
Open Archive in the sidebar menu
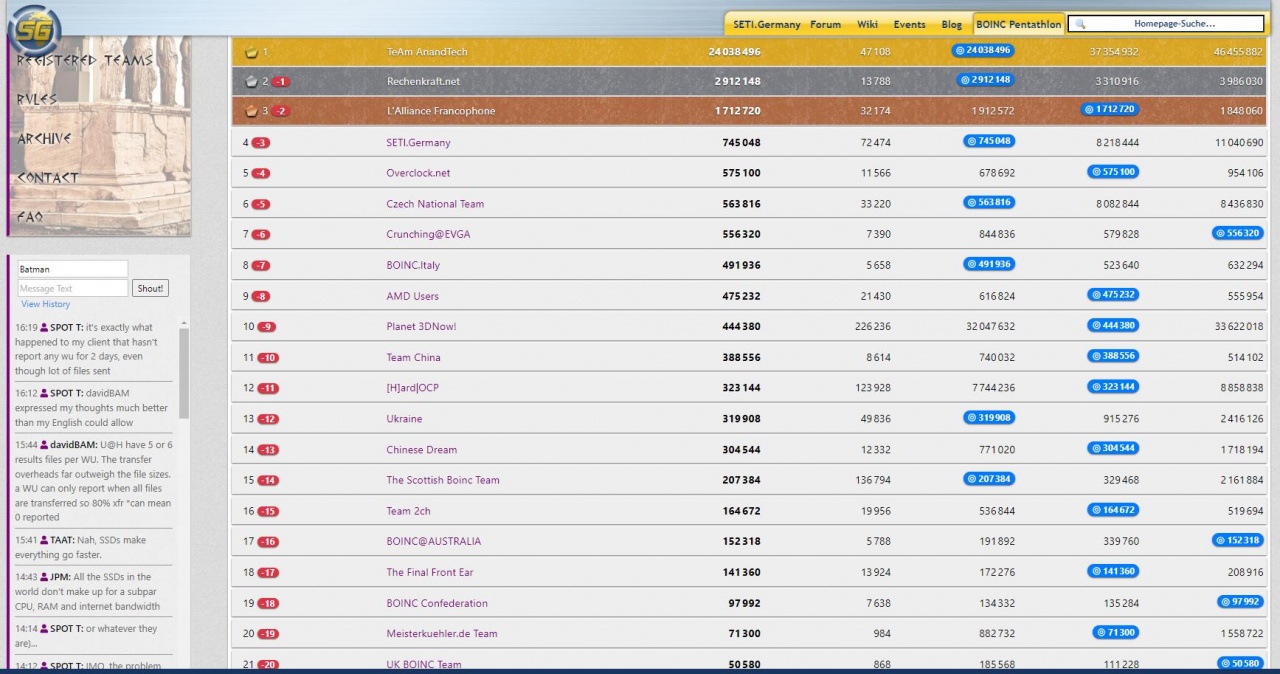point(44,139)
